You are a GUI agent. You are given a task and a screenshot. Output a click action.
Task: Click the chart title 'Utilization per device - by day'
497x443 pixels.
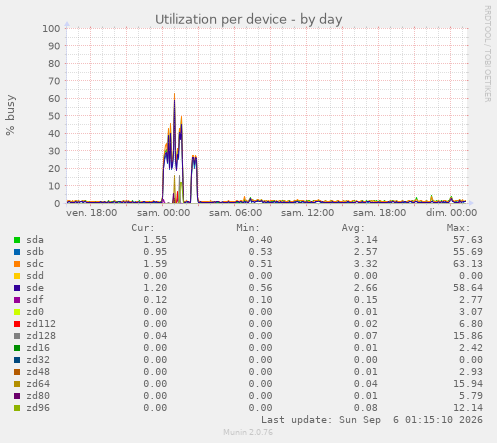pos(249,20)
